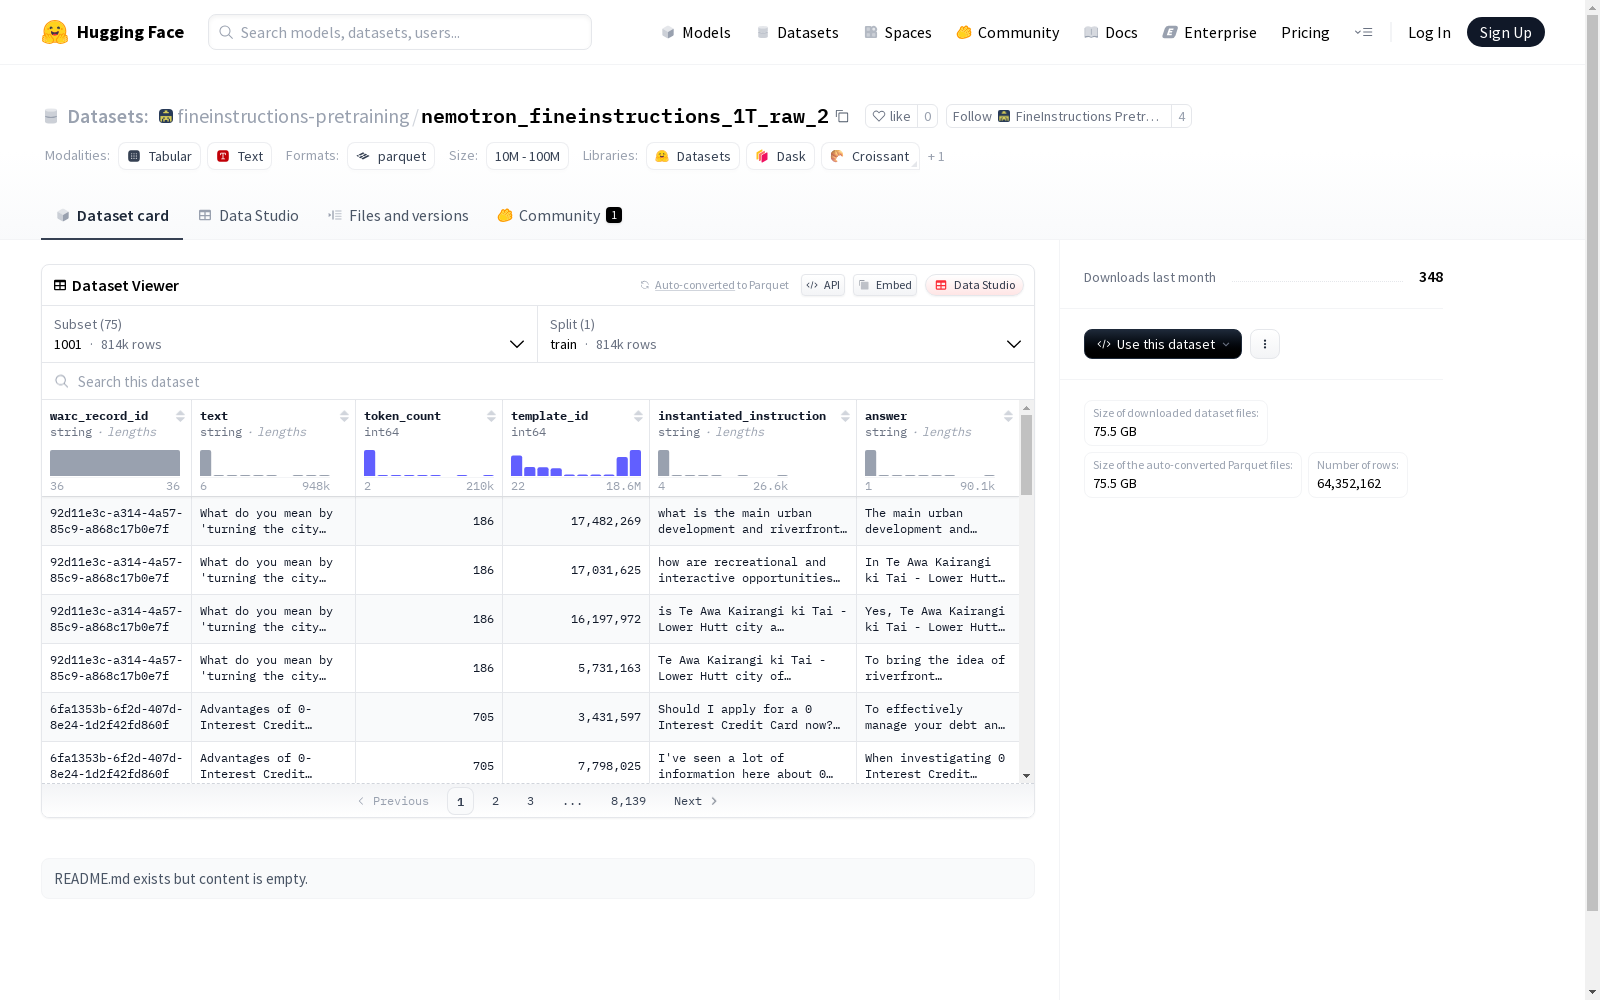The image size is (1600, 1000).
Task: Open the Community tab
Action: 560,216
